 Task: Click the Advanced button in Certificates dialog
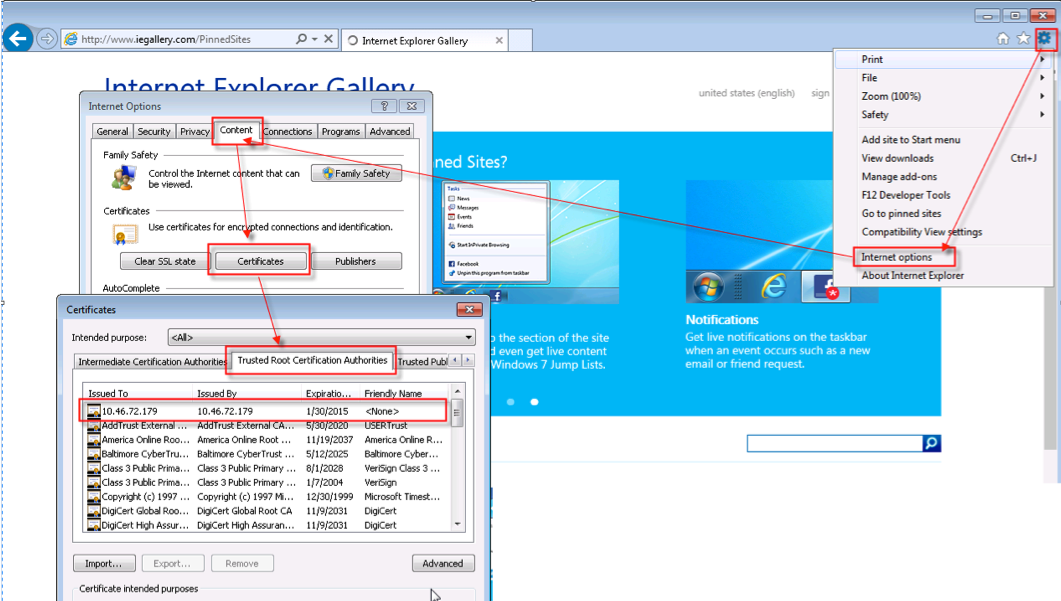[x=443, y=563]
